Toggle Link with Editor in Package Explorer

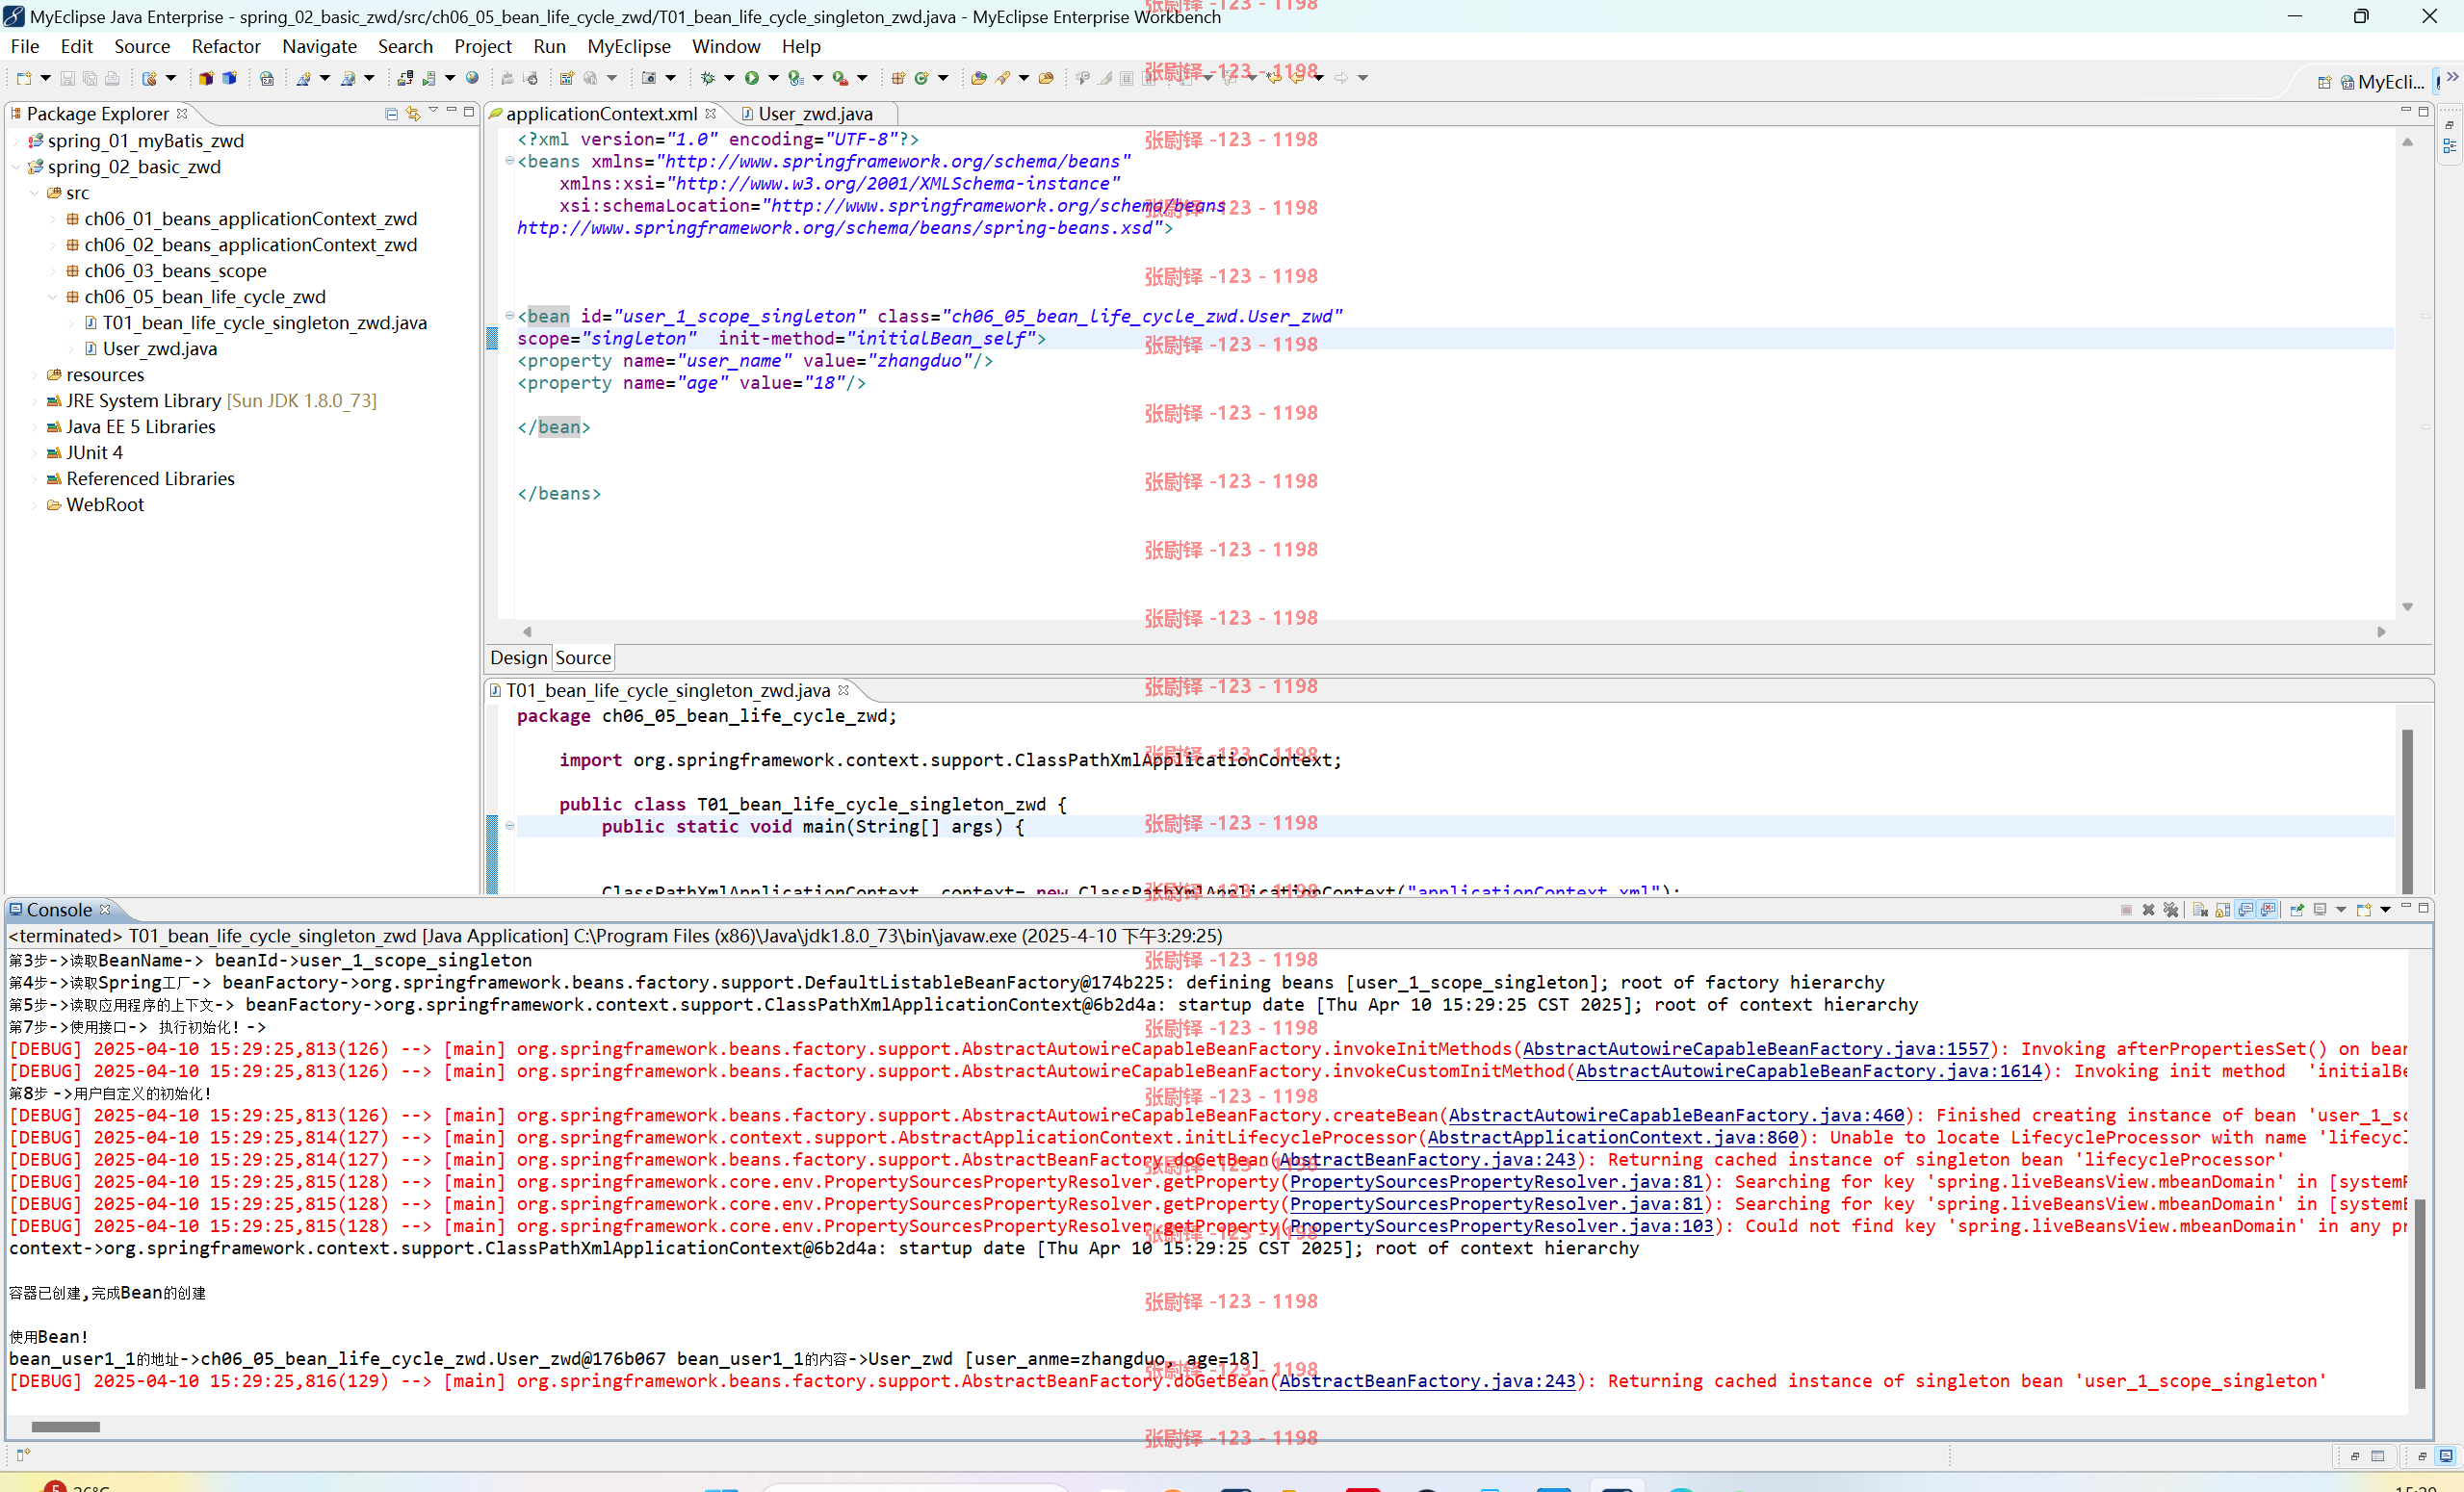(x=412, y=113)
